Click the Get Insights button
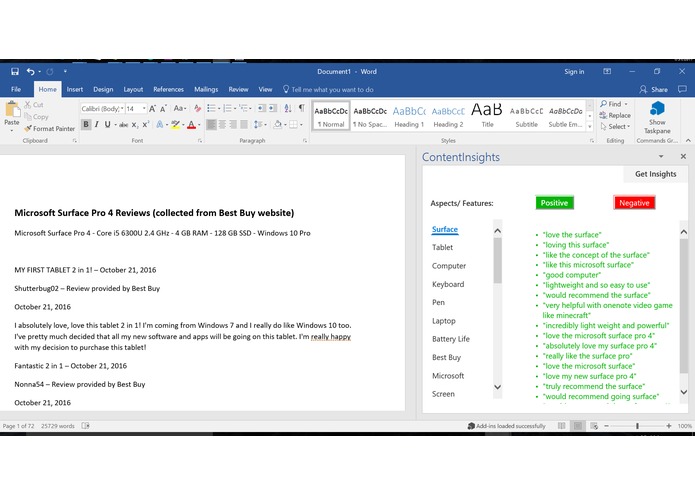The image size is (695, 494). [656, 174]
